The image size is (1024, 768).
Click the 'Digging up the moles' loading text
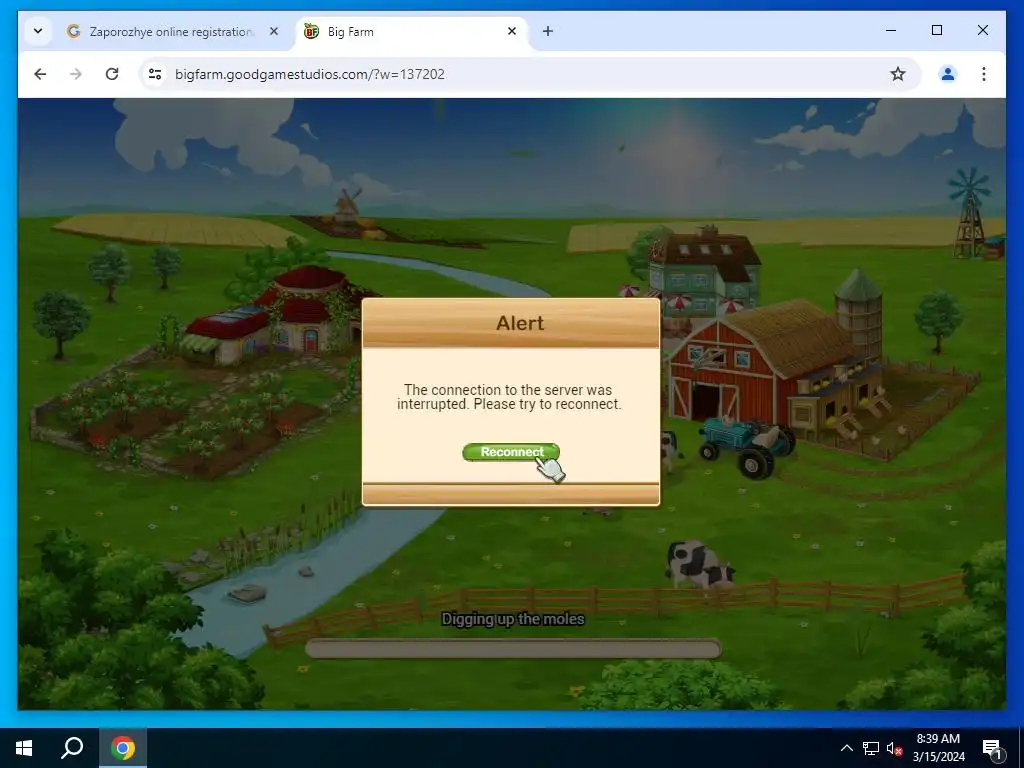513,619
